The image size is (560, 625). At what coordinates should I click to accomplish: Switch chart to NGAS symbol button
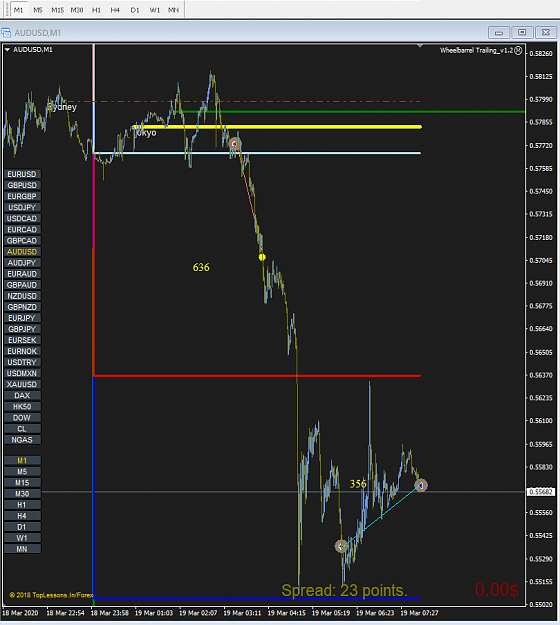22,440
